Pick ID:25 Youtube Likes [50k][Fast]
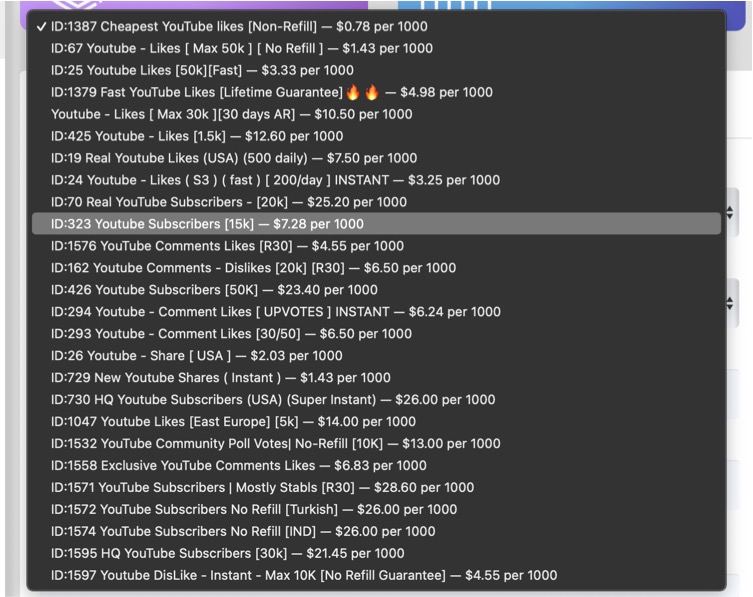Screen dimensions: 753x597 pyautogui.click(x=376, y=70)
